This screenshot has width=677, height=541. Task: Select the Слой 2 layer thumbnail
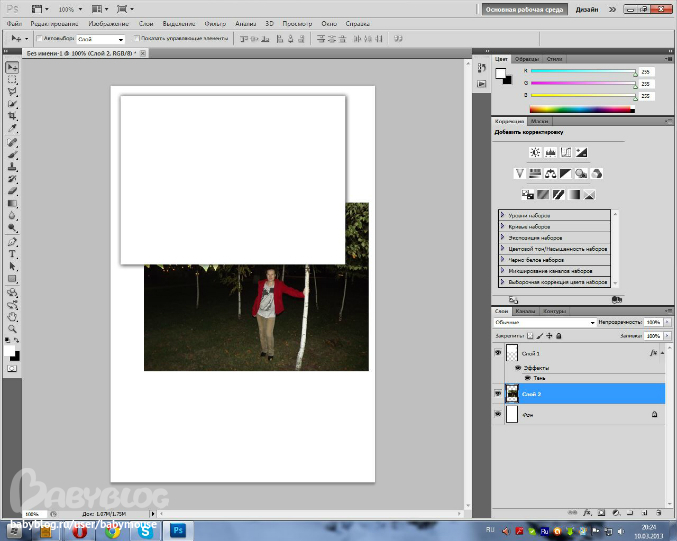point(512,393)
